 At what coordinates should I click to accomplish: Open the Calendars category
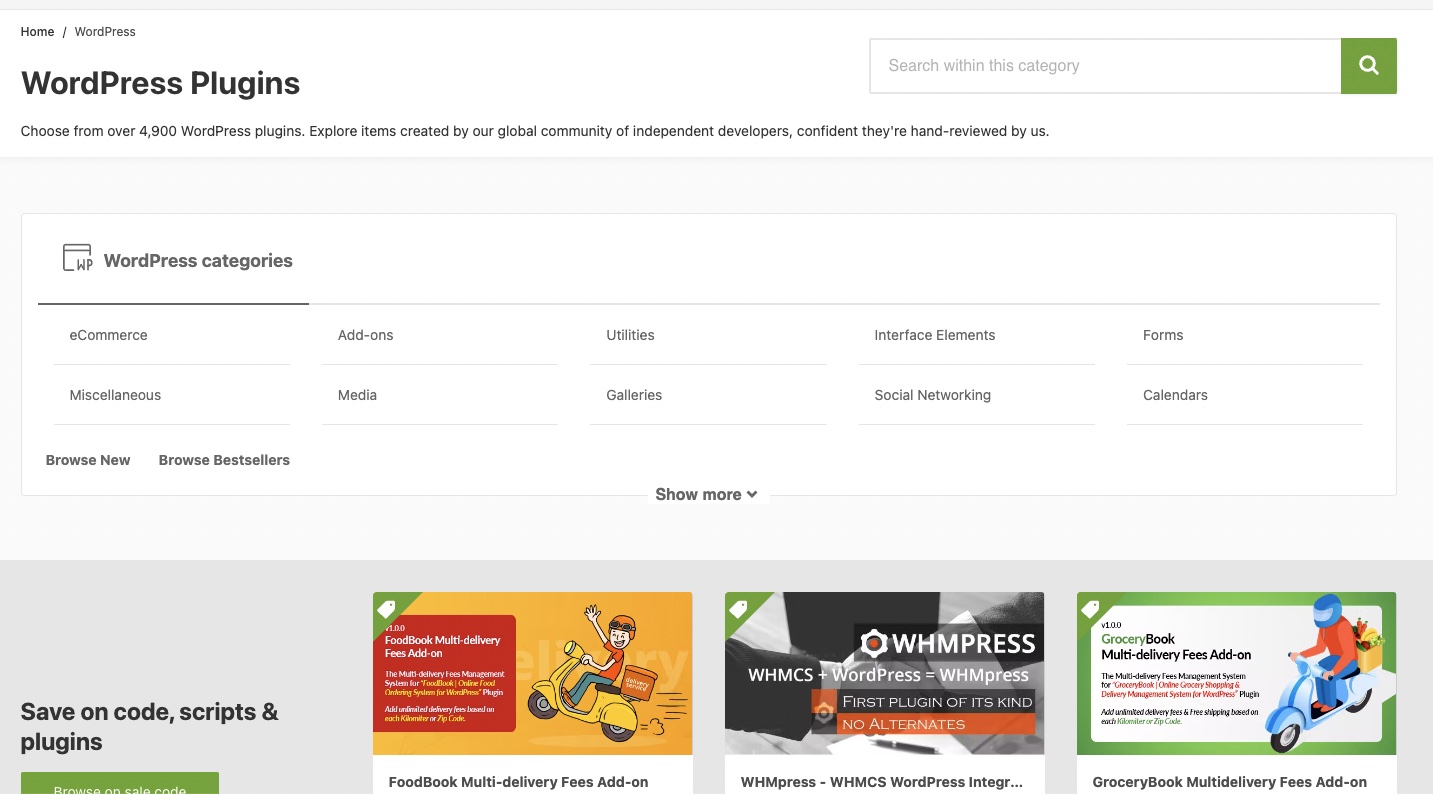pos(1175,395)
